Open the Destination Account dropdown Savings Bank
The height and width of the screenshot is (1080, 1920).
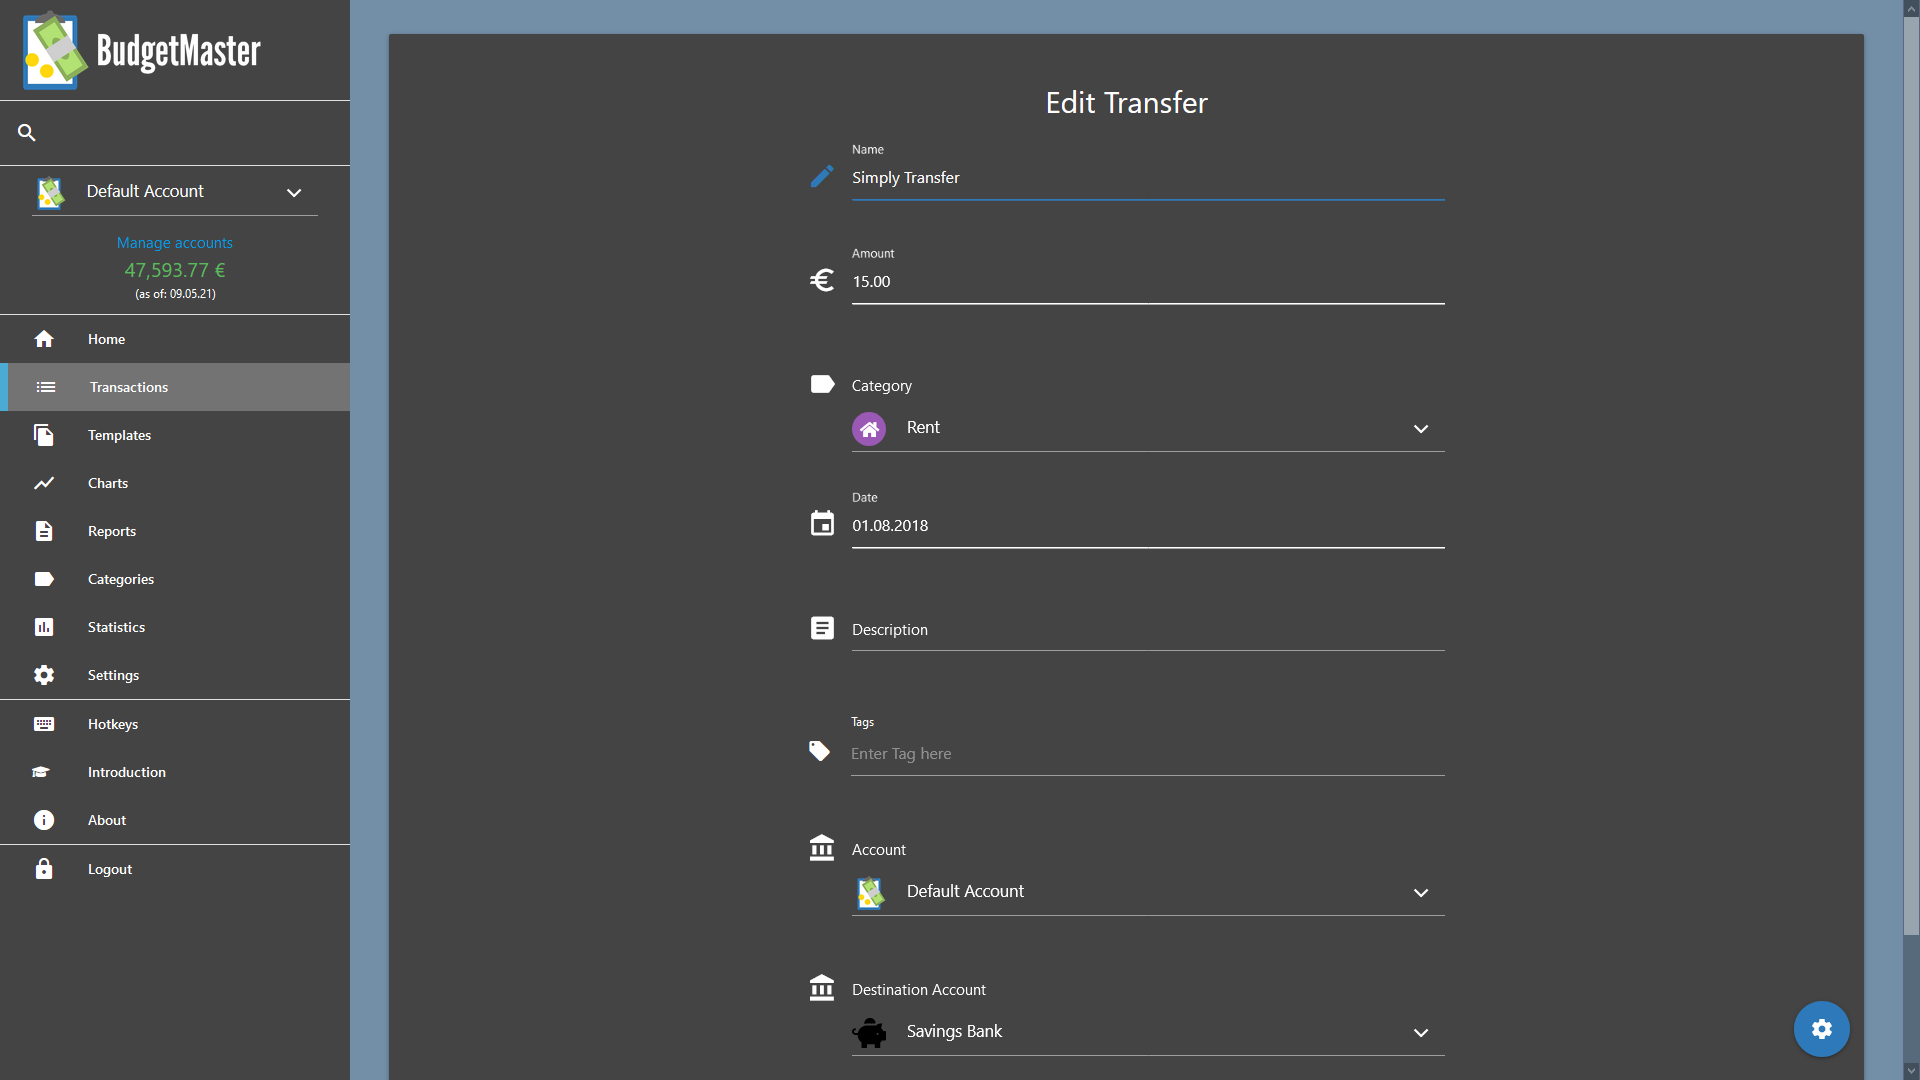pyautogui.click(x=1148, y=1032)
